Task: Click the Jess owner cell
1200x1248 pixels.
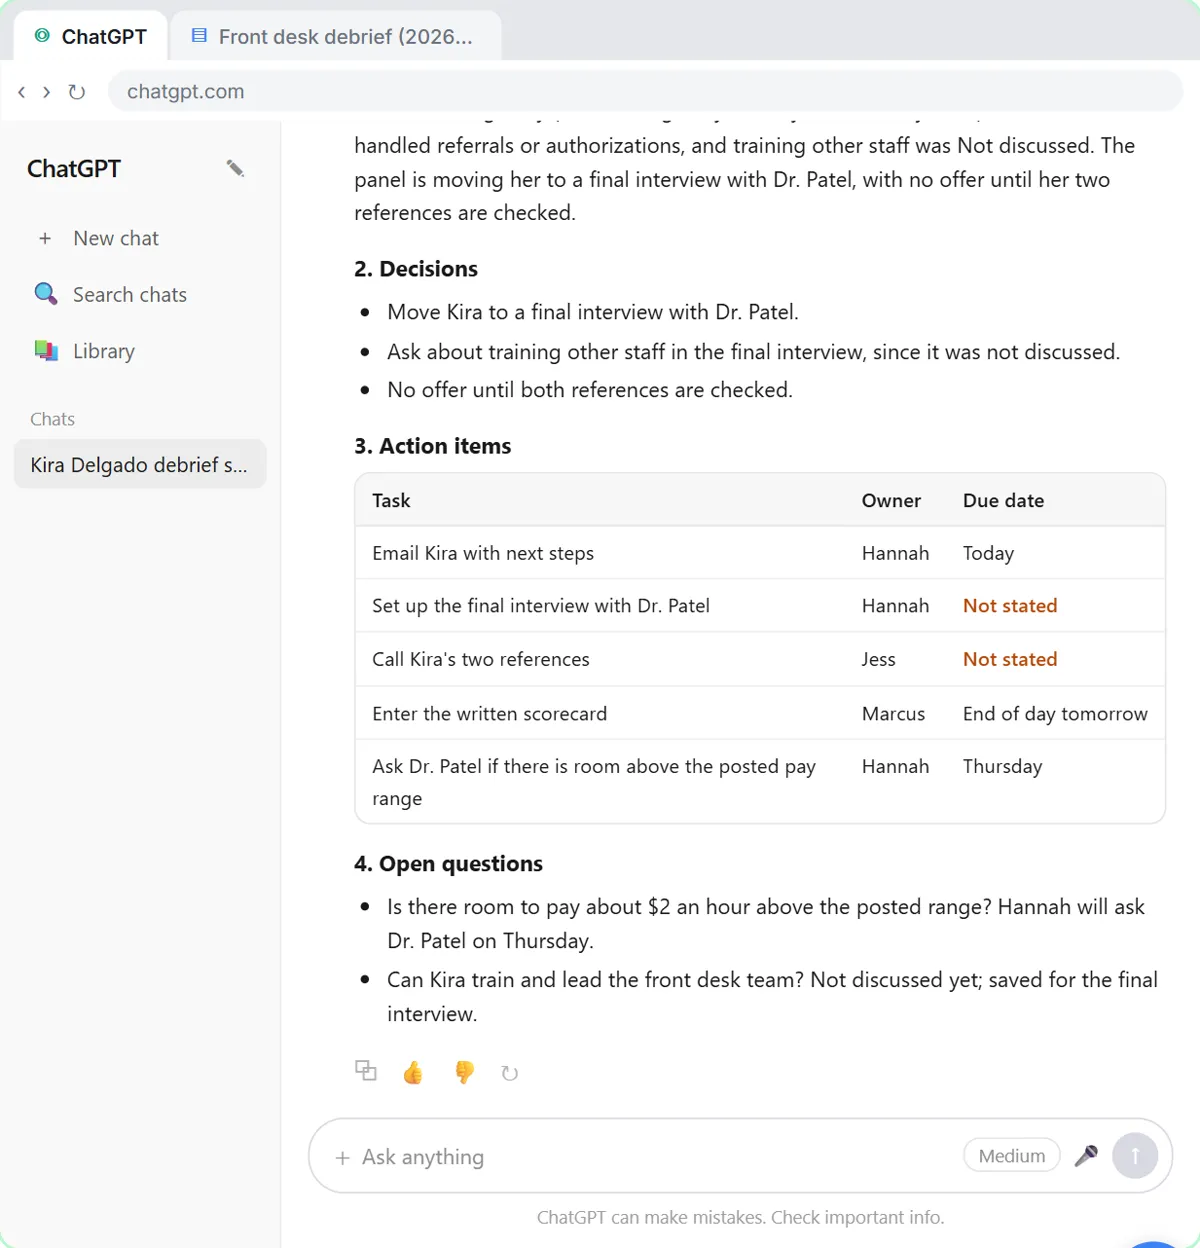Action: point(879,659)
